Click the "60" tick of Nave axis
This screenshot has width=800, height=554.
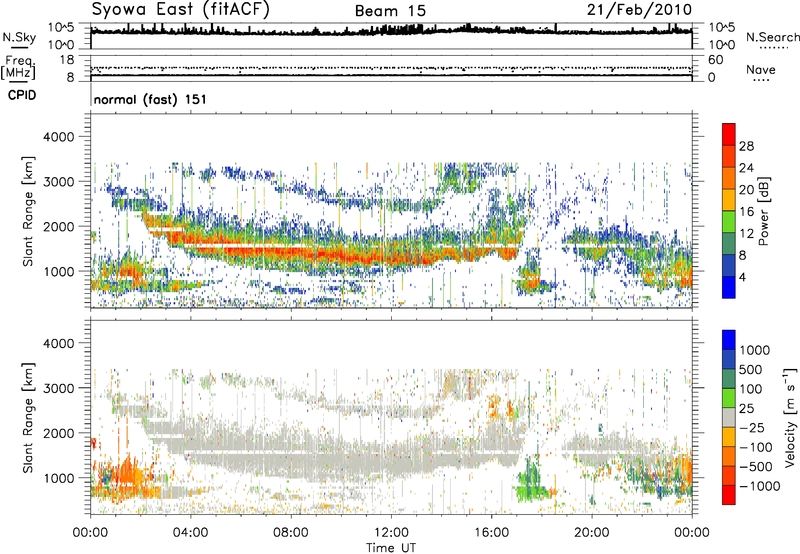coord(715,60)
